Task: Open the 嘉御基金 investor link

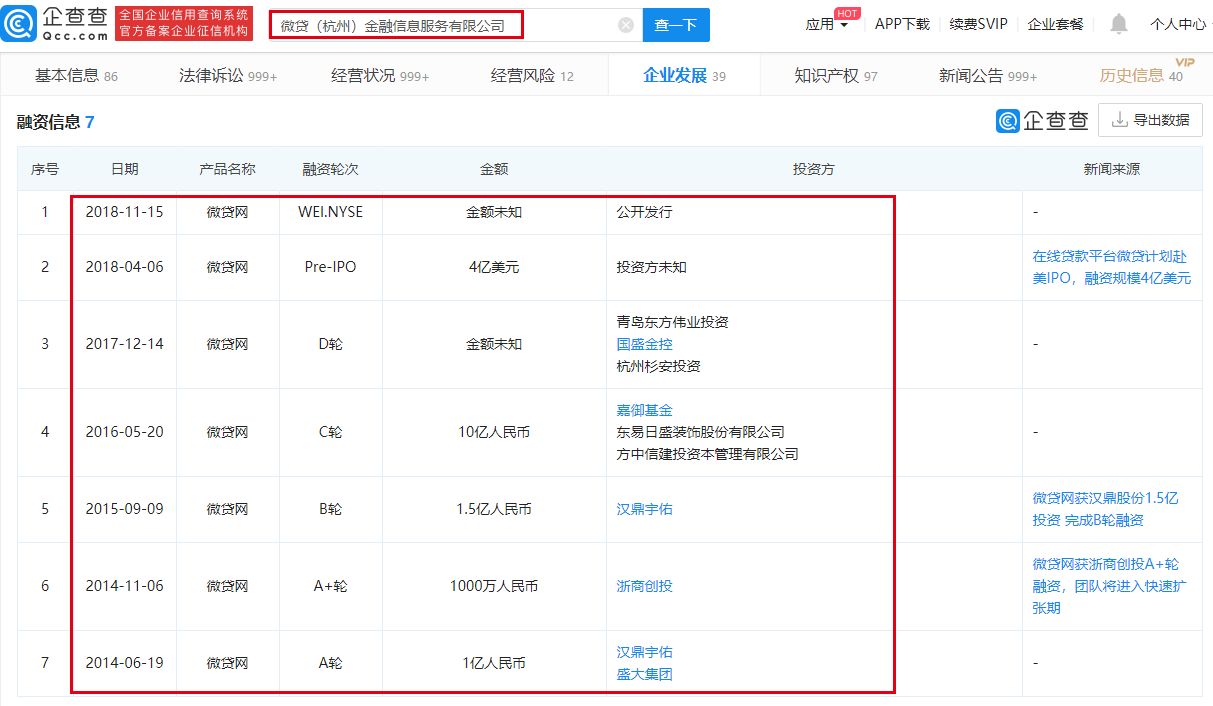Action: click(x=644, y=410)
